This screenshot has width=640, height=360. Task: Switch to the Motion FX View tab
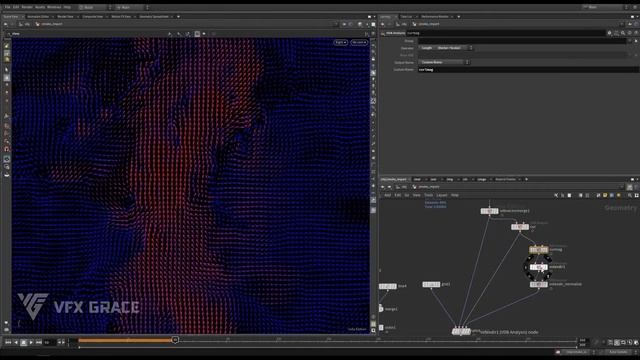click(x=121, y=17)
